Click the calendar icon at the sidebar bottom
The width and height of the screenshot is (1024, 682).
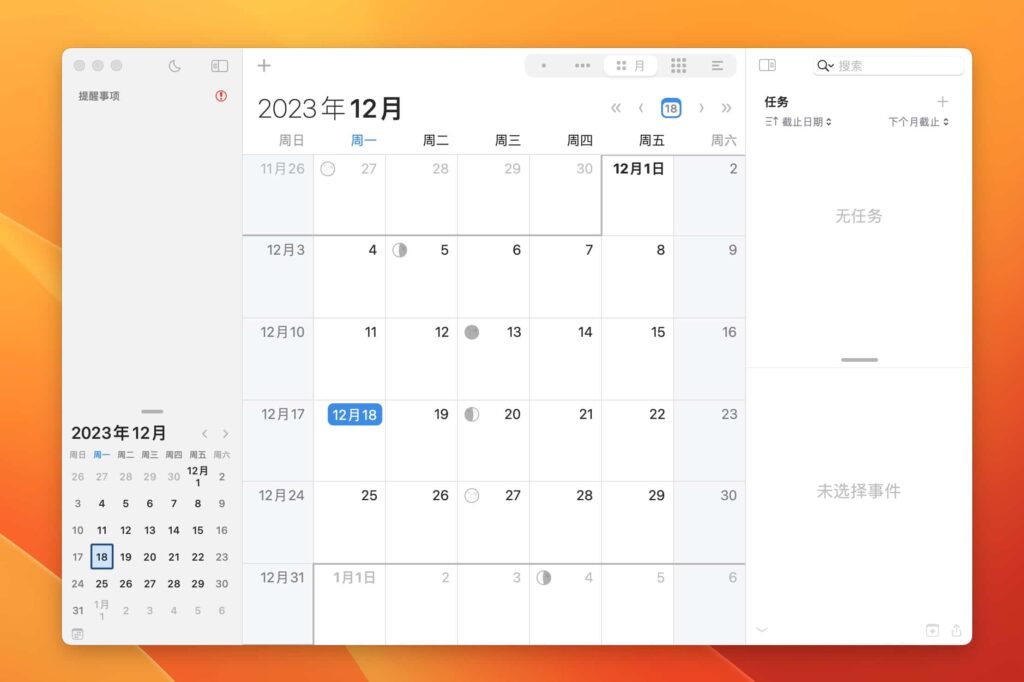pyautogui.click(x=77, y=634)
